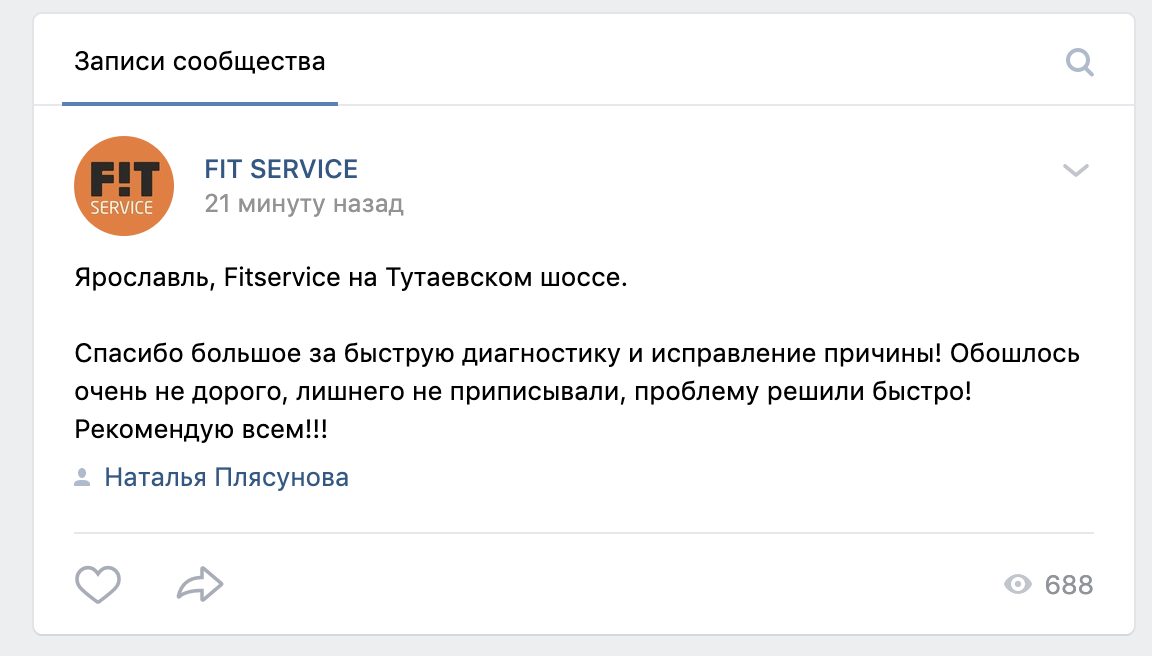
Task: Share the post using the arrow icon
Action: pyautogui.click(x=200, y=585)
